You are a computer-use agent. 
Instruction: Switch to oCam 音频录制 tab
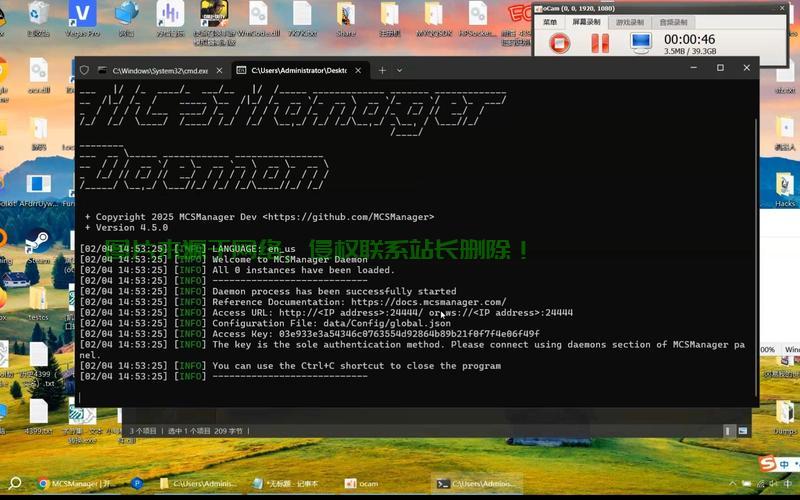tap(673, 22)
